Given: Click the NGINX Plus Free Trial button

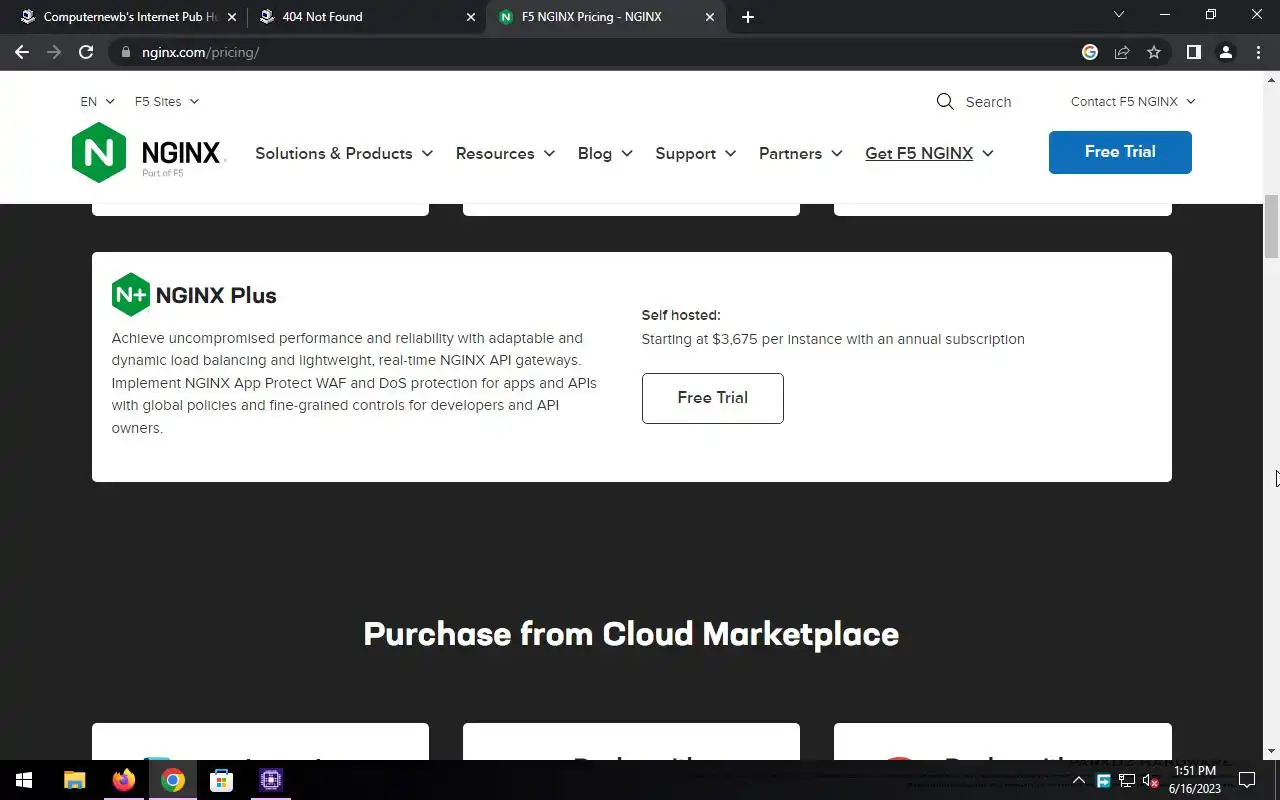Looking at the screenshot, I should tap(712, 398).
